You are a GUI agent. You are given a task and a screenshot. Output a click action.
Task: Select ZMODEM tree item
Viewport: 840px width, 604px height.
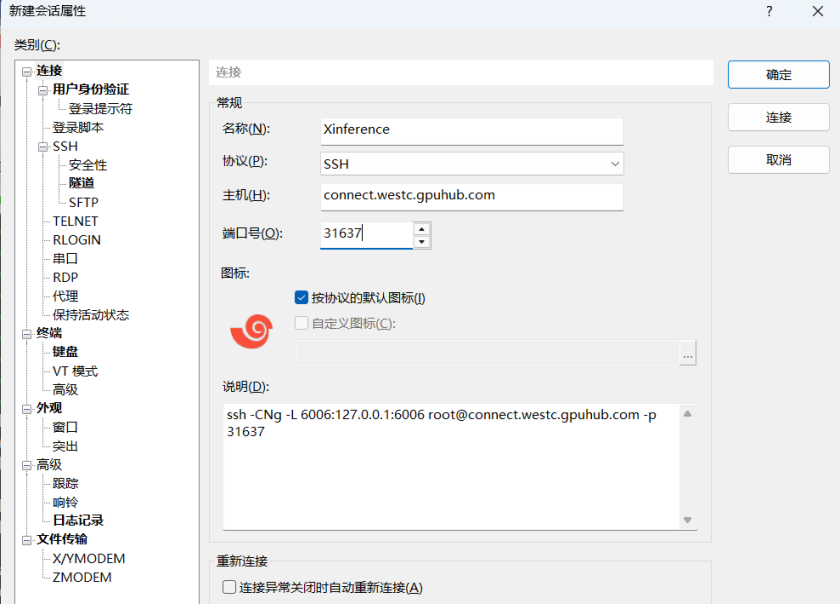click(x=82, y=578)
